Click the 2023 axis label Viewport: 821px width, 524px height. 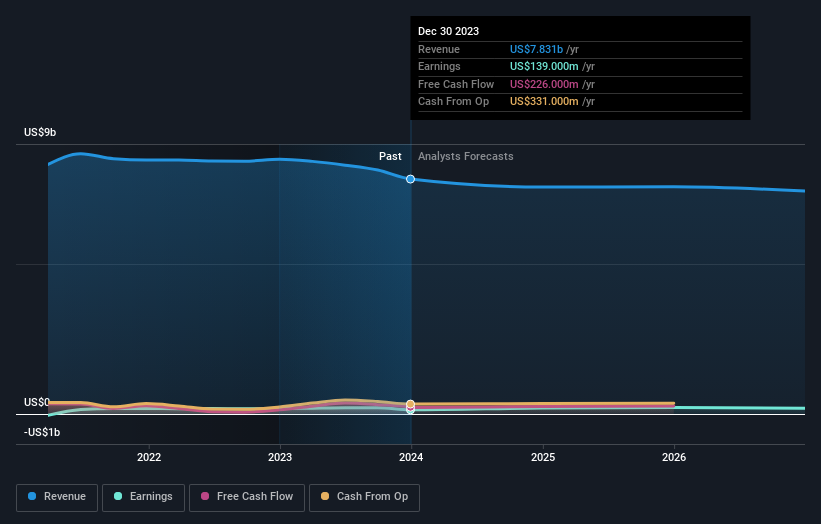point(280,457)
